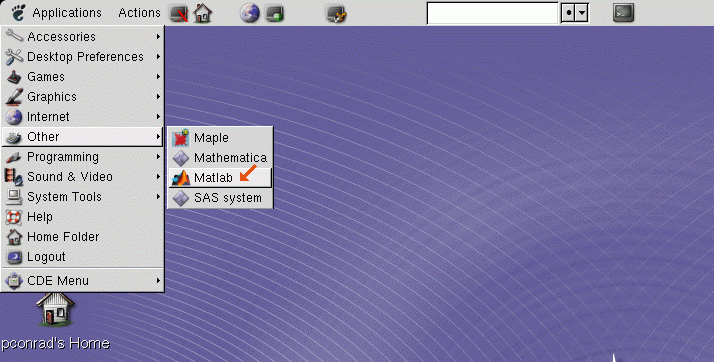
Task: Click the GNOME foot icon
Action: click(18, 12)
